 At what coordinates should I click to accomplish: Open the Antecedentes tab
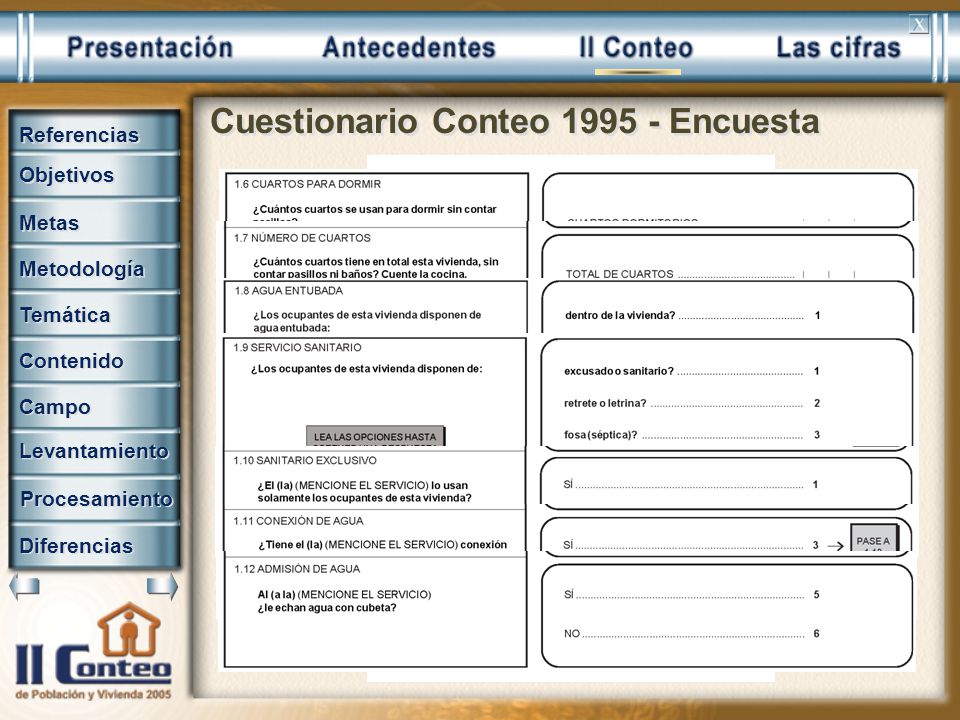(x=408, y=48)
